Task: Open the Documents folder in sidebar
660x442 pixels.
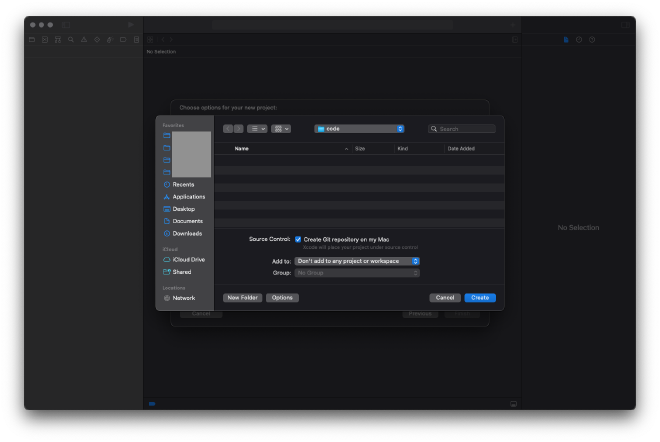Action: pos(187,221)
